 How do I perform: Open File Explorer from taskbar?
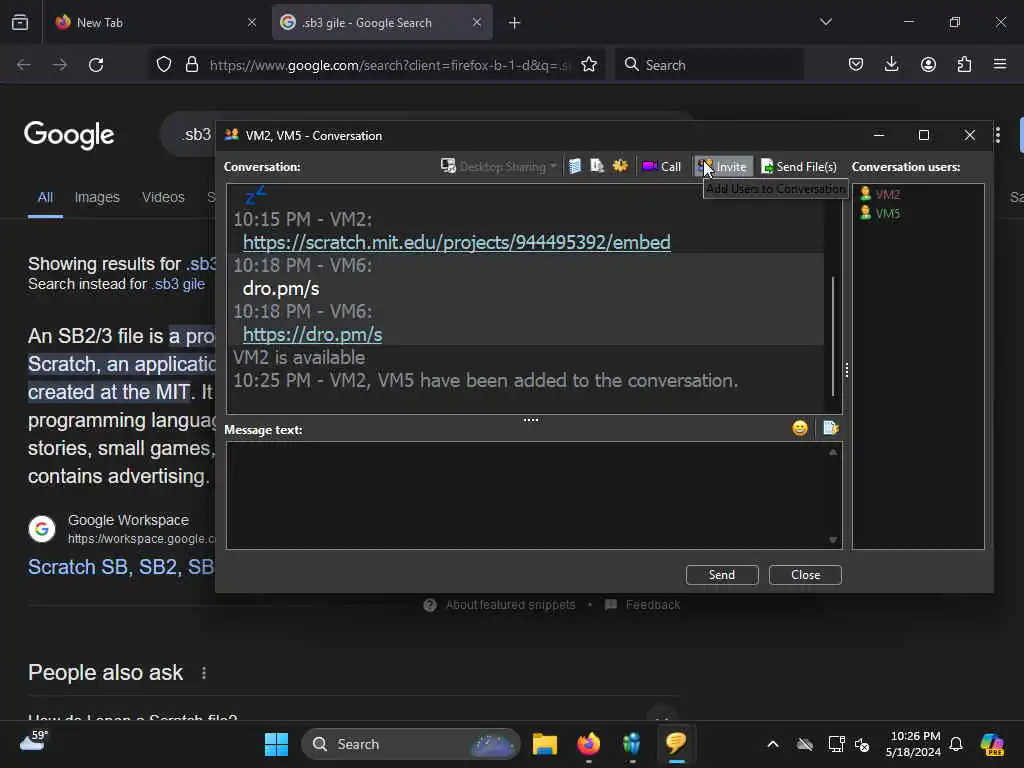click(x=545, y=744)
